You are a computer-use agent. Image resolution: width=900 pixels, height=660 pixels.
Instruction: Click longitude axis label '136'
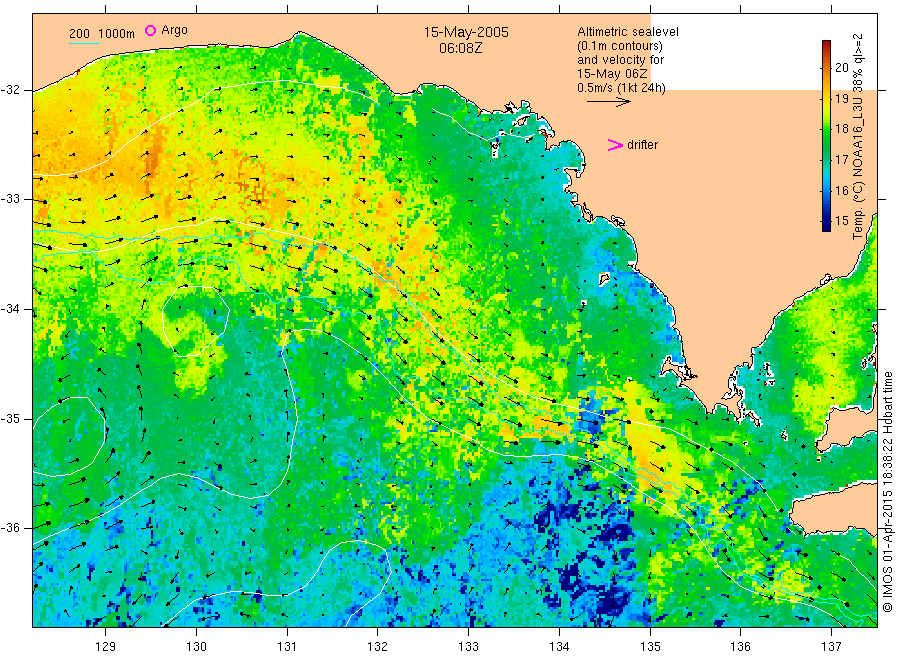(x=740, y=647)
